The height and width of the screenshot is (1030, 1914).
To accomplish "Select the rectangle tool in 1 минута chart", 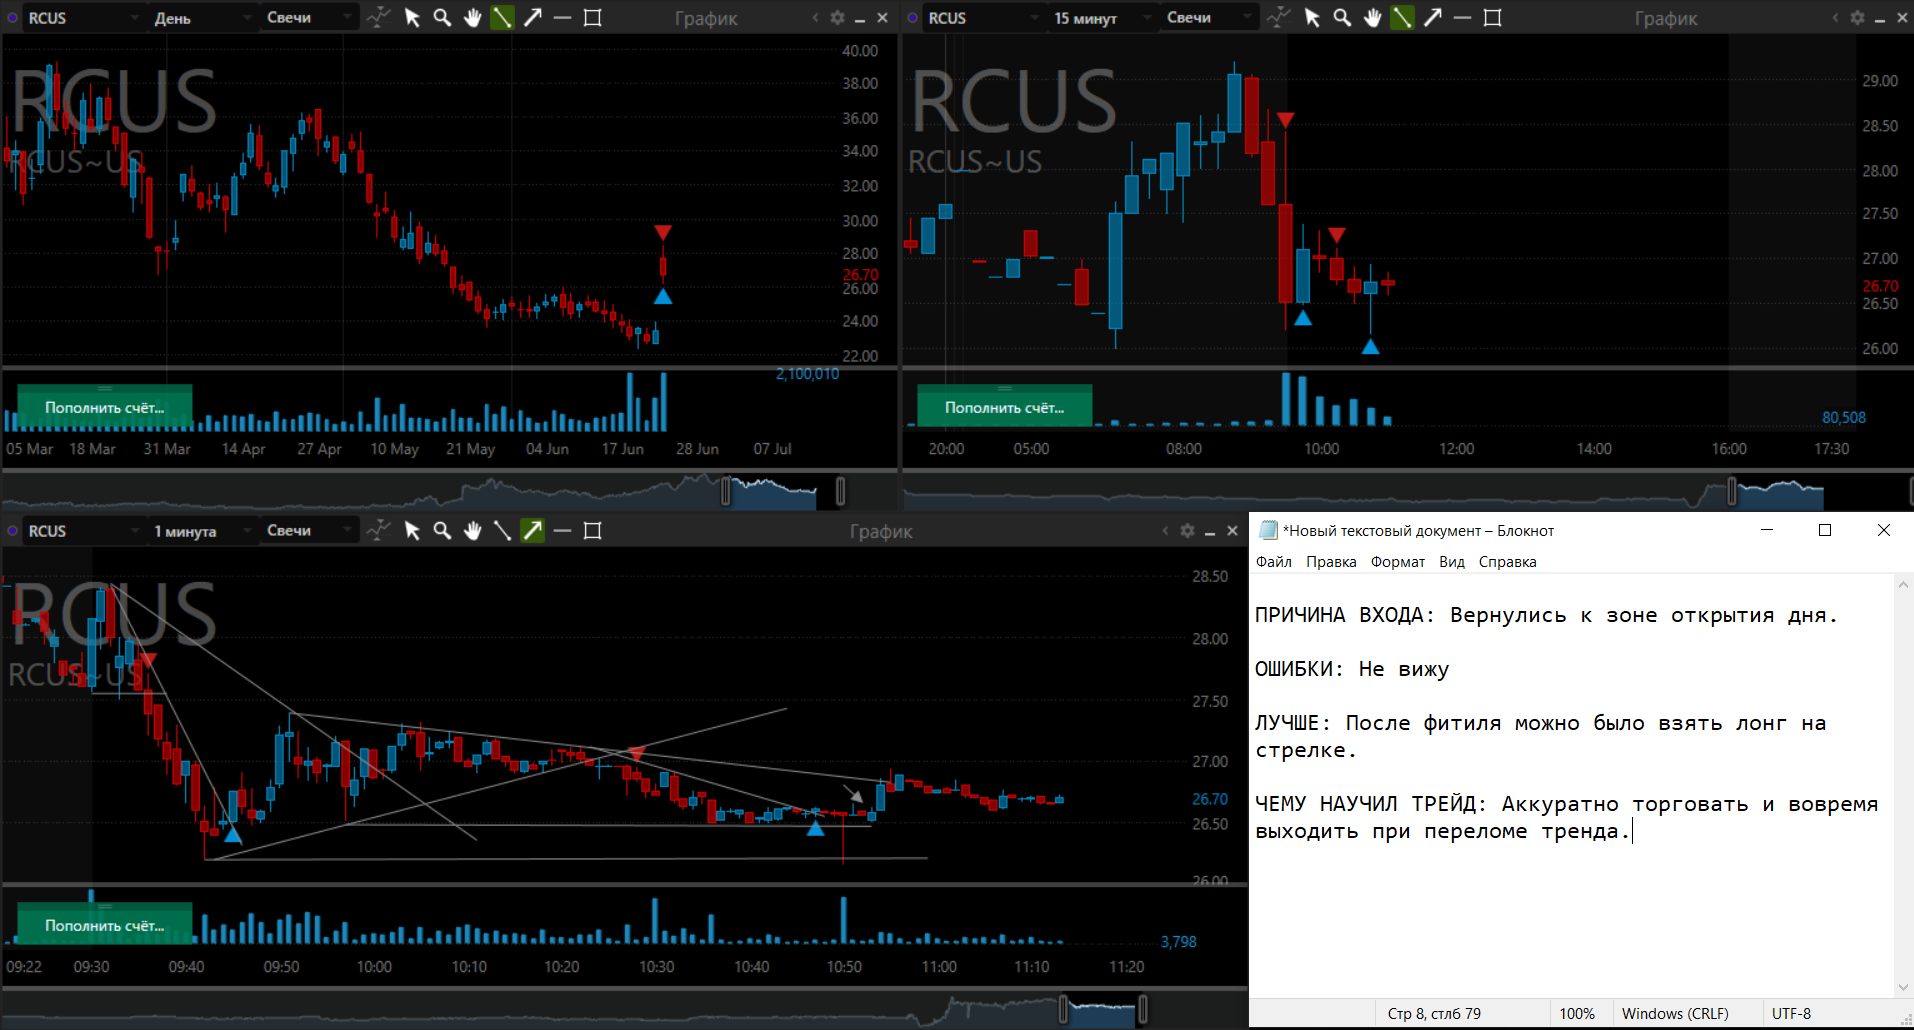I will pyautogui.click(x=592, y=530).
